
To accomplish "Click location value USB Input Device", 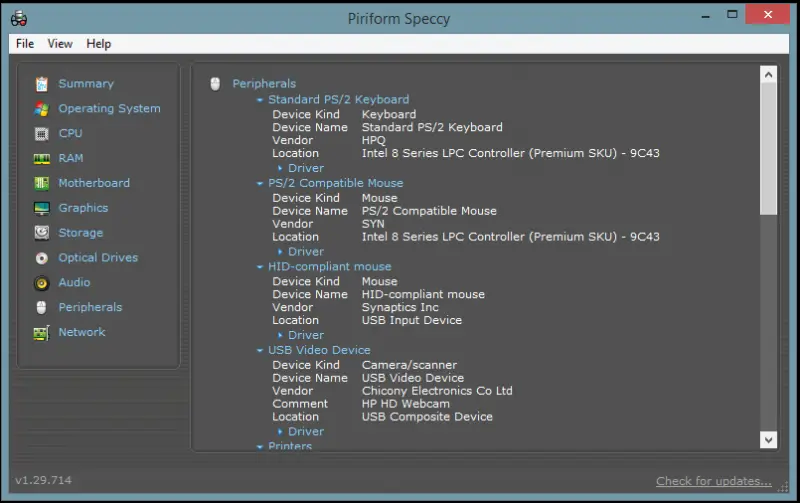I will click(412, 320).
